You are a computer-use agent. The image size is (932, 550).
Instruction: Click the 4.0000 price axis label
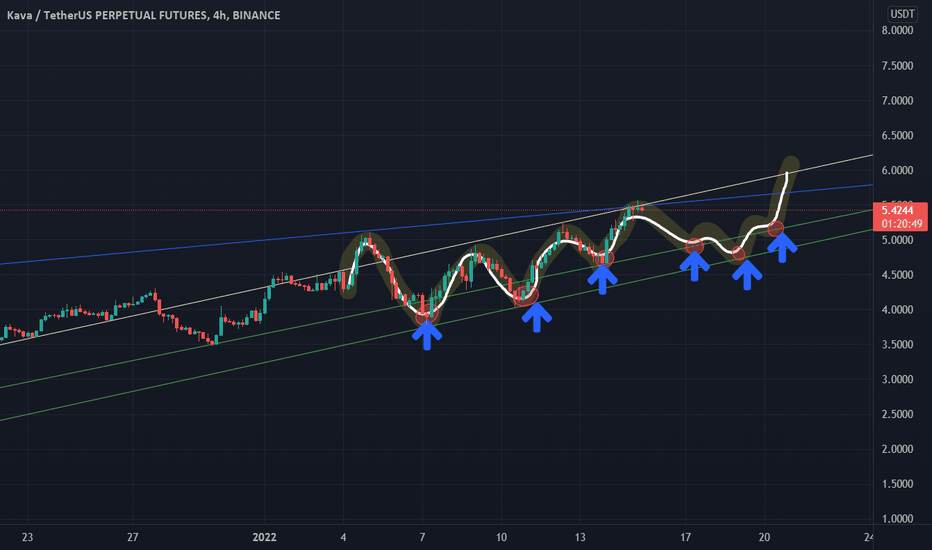[897, 310]
